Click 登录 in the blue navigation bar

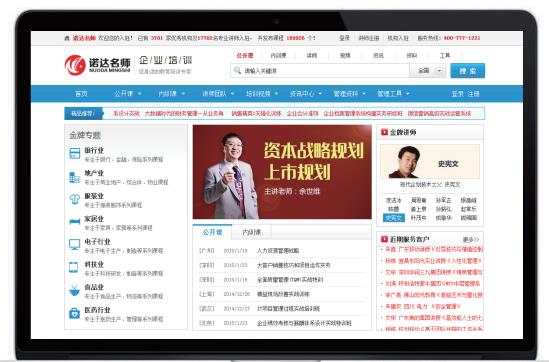click(x=457, y=94)
